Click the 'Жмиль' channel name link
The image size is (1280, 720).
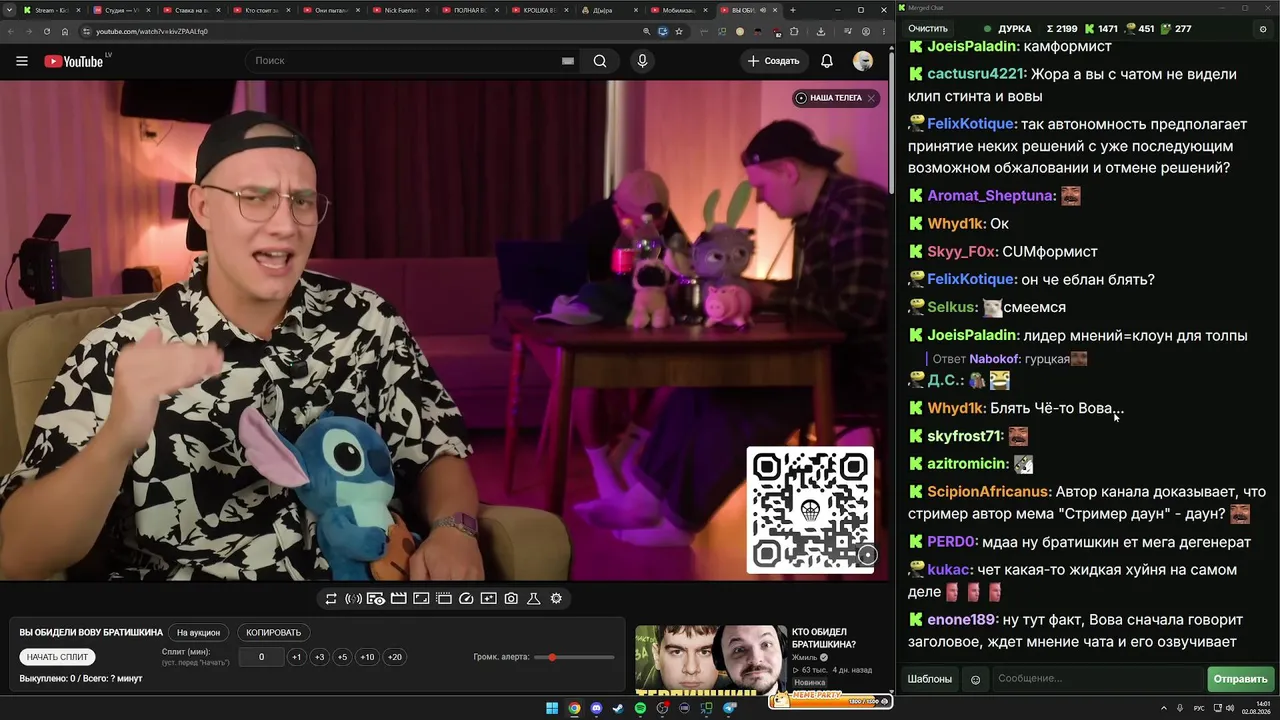point(805,657)
